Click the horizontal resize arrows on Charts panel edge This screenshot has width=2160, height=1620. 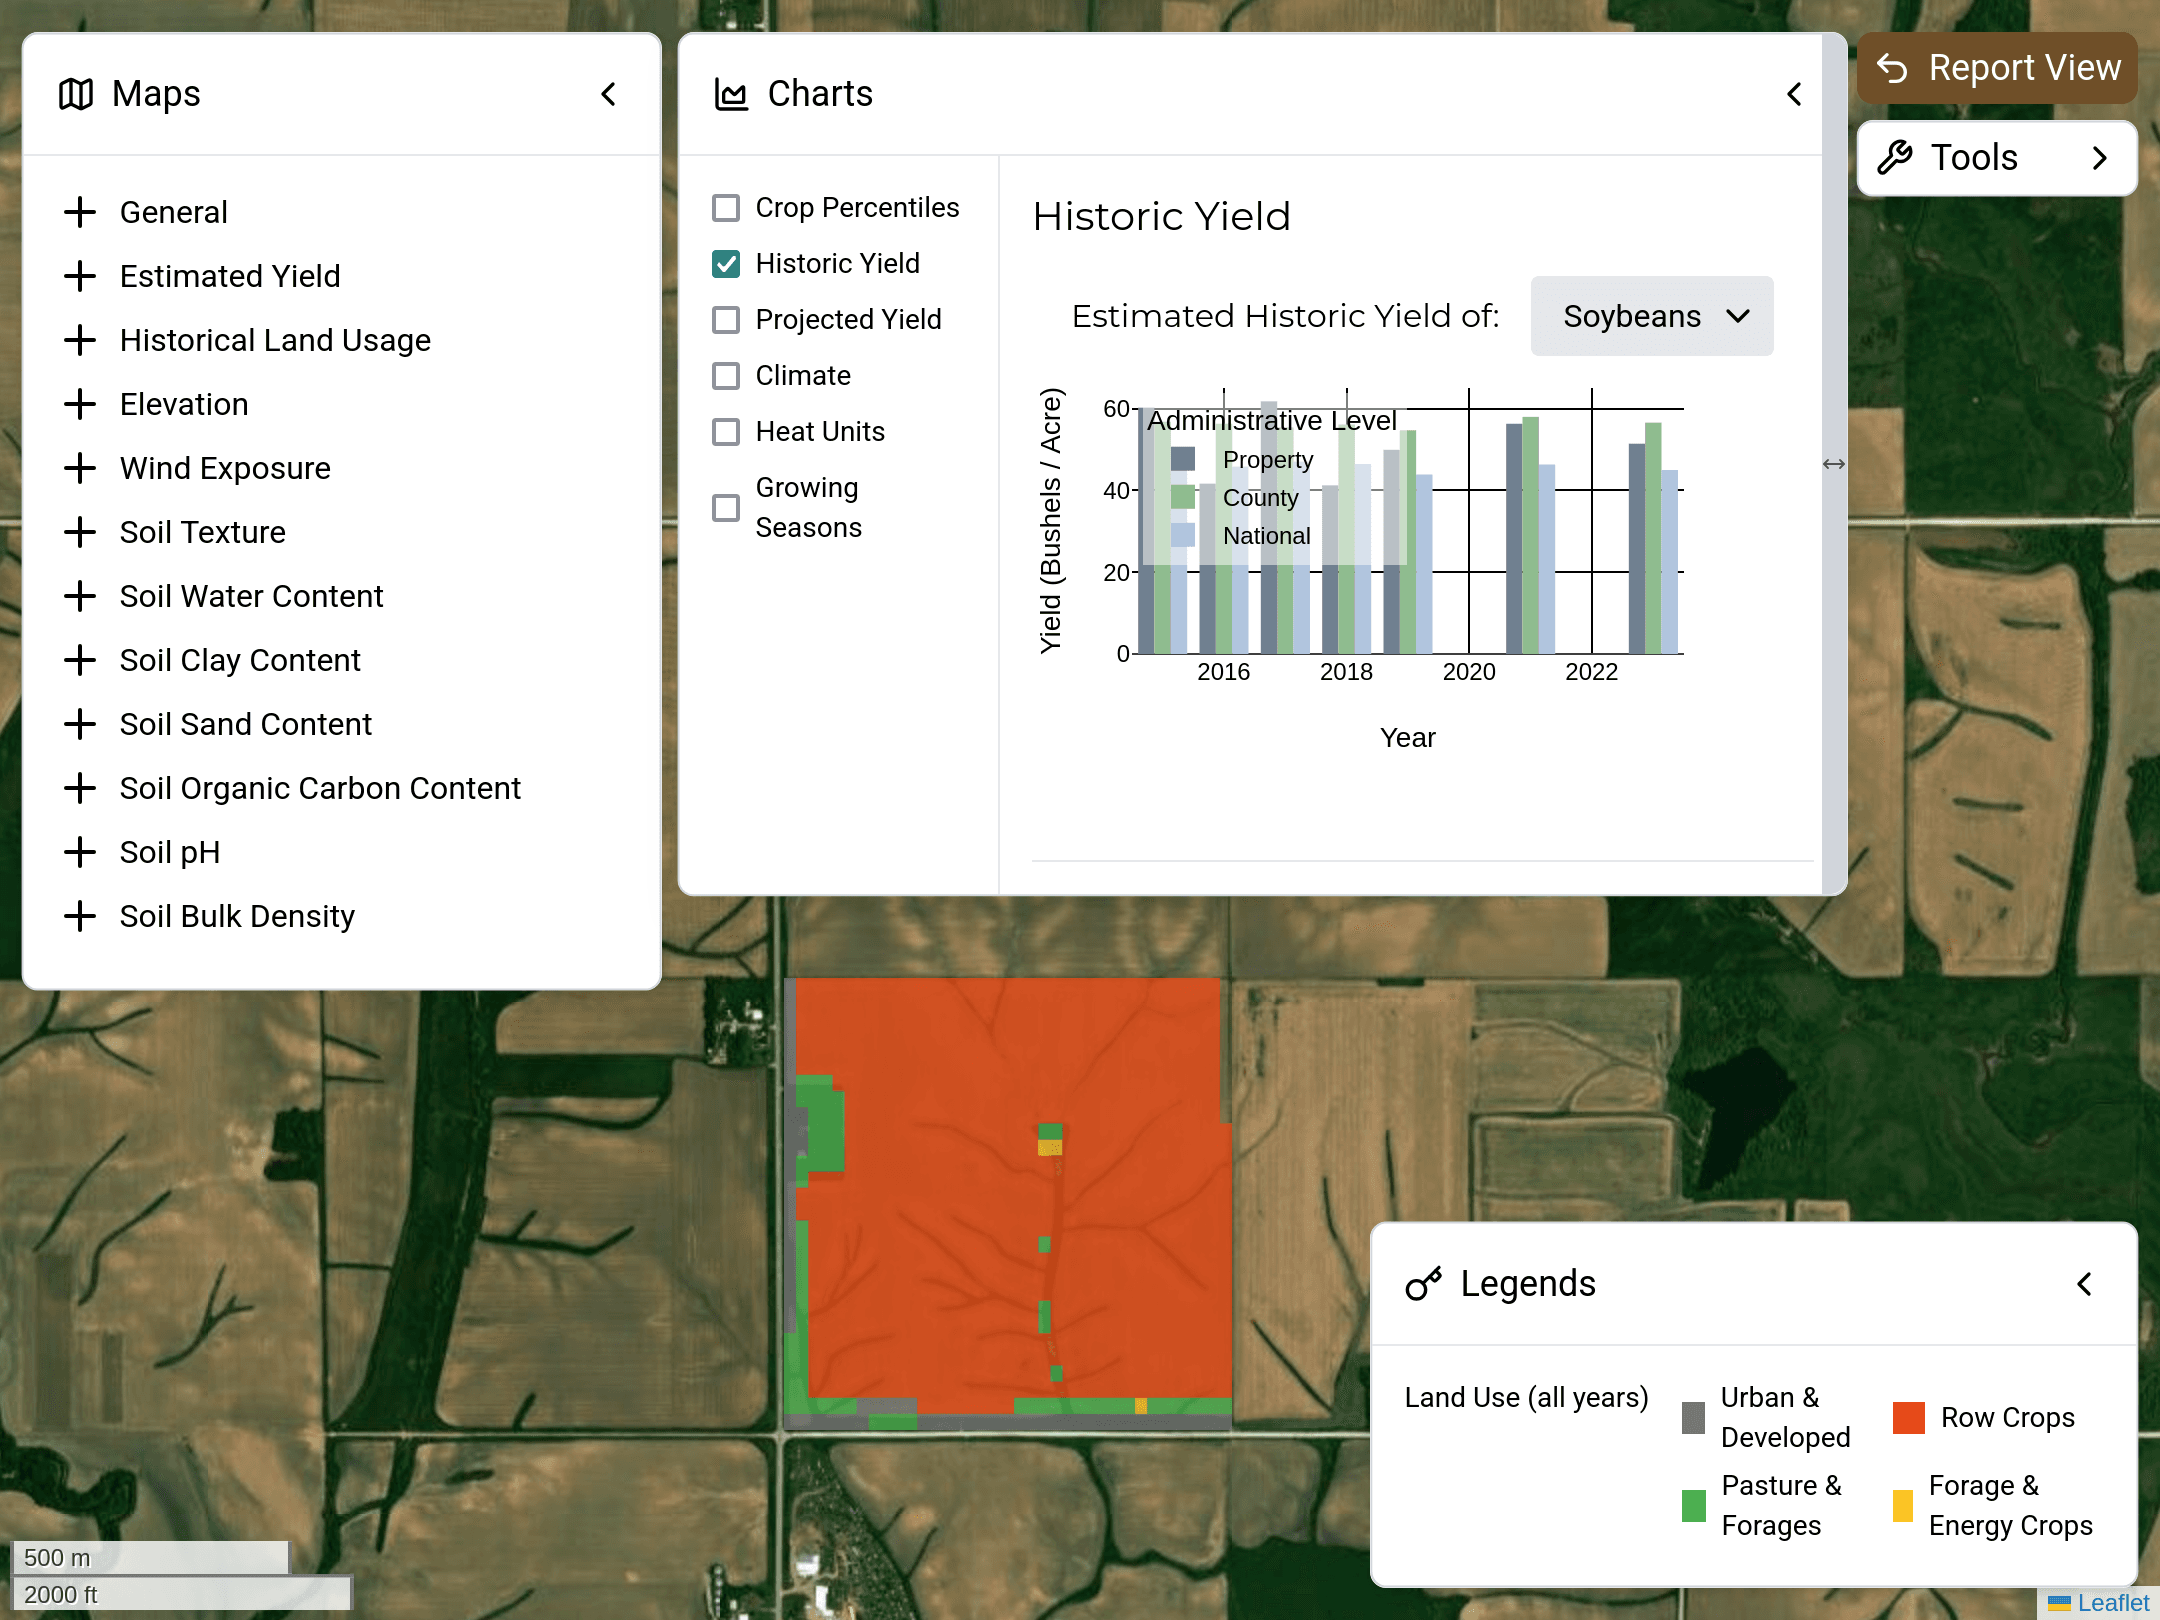(x=1834, y=464)
